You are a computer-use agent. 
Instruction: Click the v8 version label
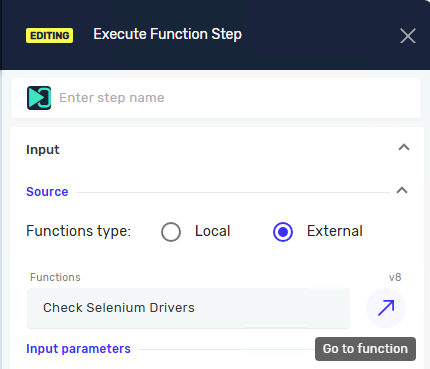[x=395, y=277]
